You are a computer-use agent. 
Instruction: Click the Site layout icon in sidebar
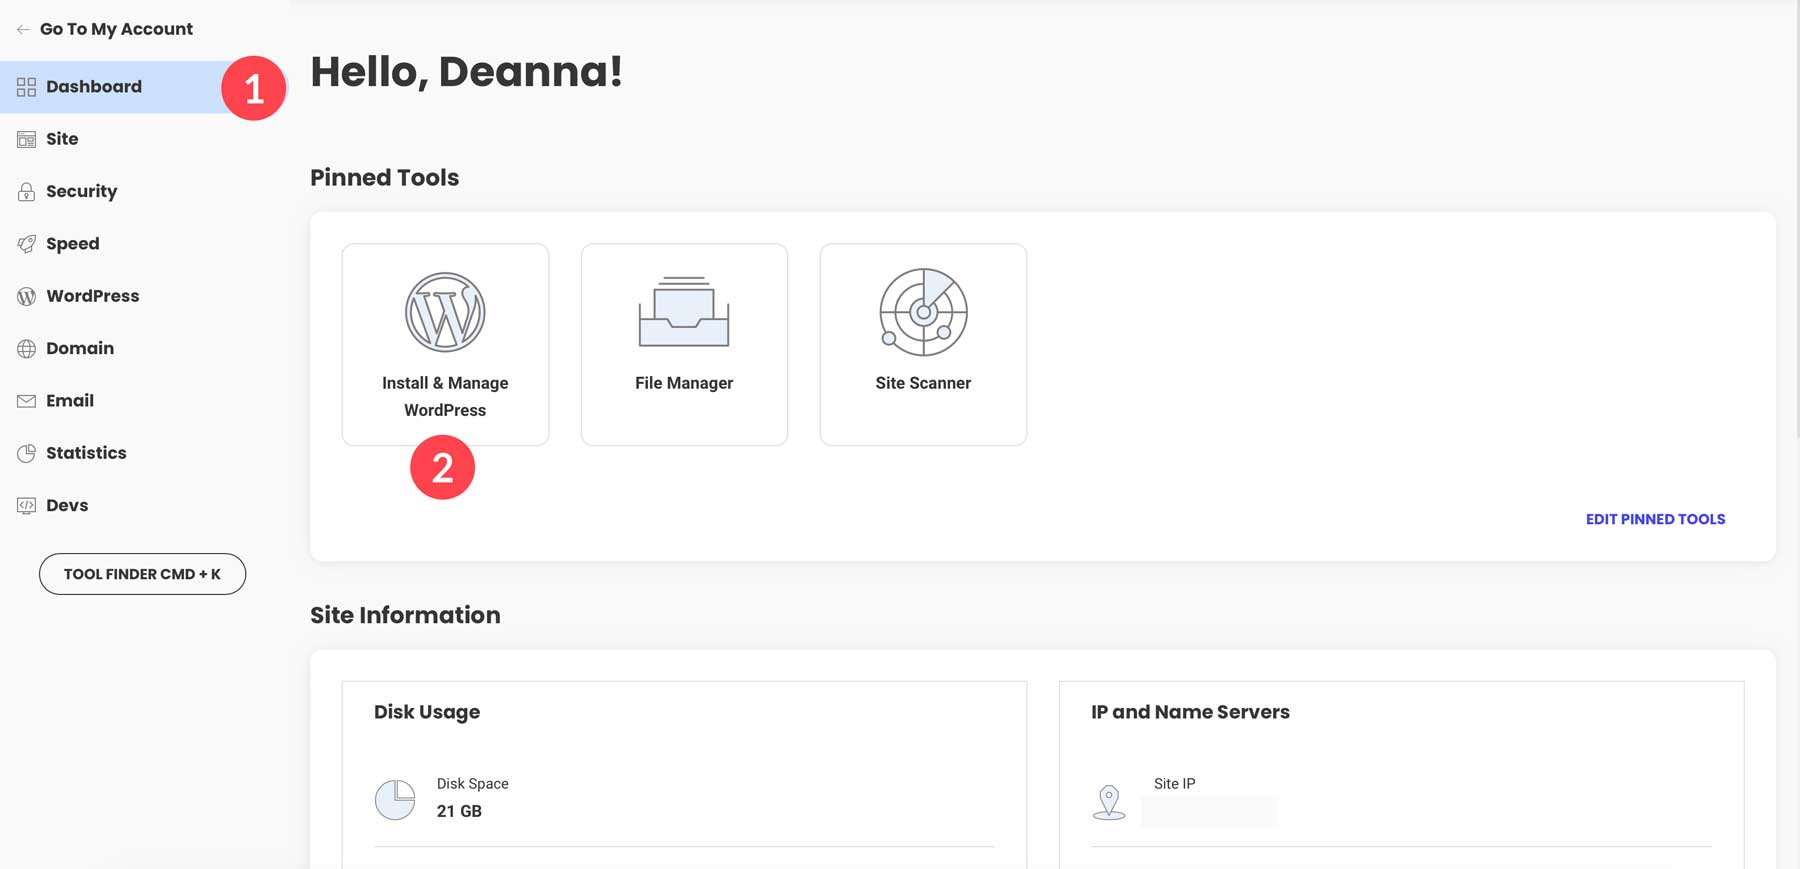[x=27, y=139]
